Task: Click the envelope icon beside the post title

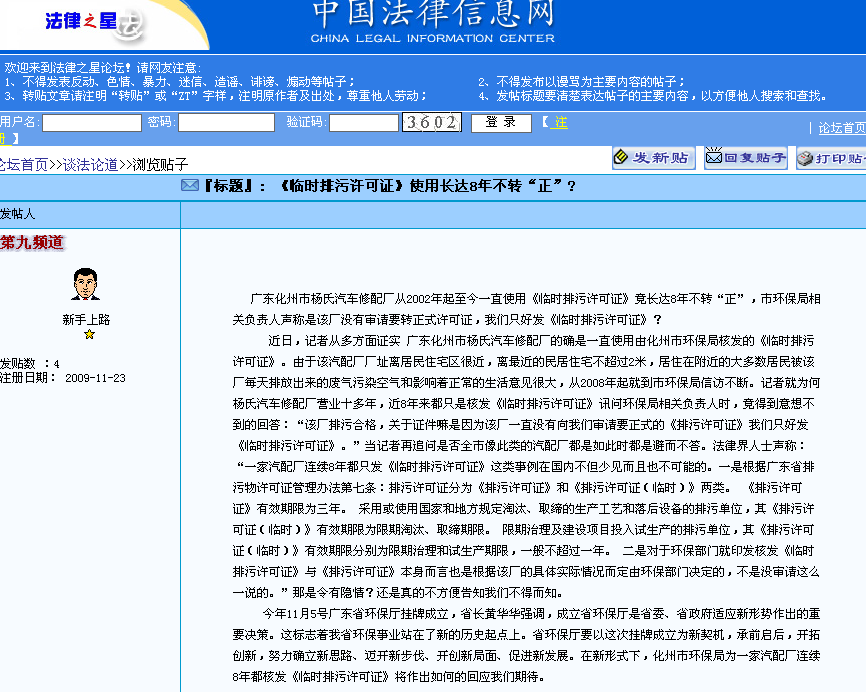Action: pos(189,186)
